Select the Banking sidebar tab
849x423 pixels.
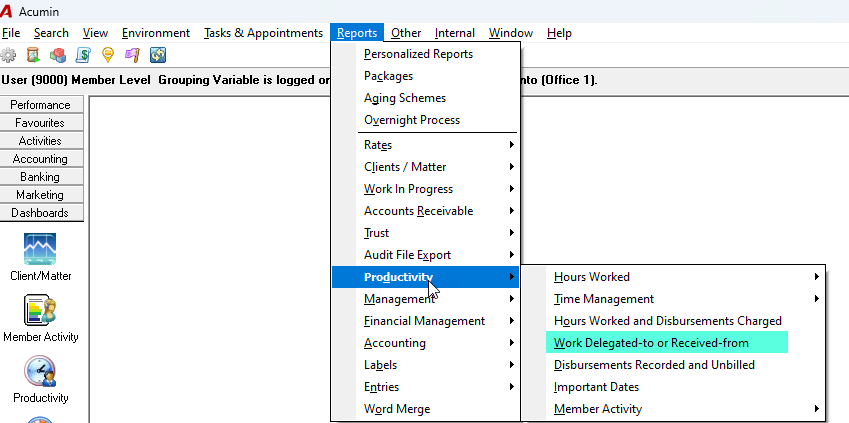click(x=42, y=177)
